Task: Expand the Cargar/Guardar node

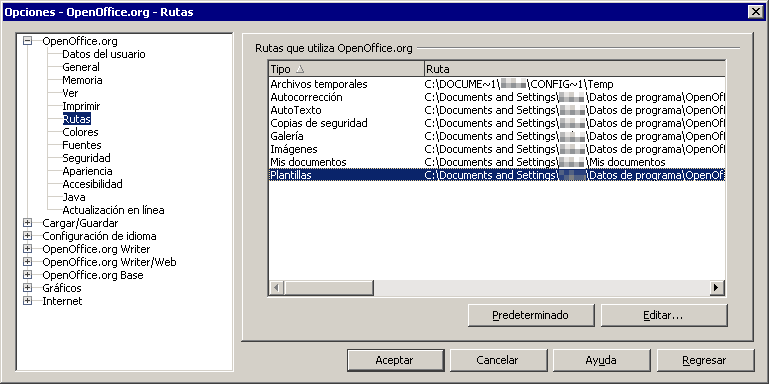Action: pyautogui.click(x=27, y=223)
